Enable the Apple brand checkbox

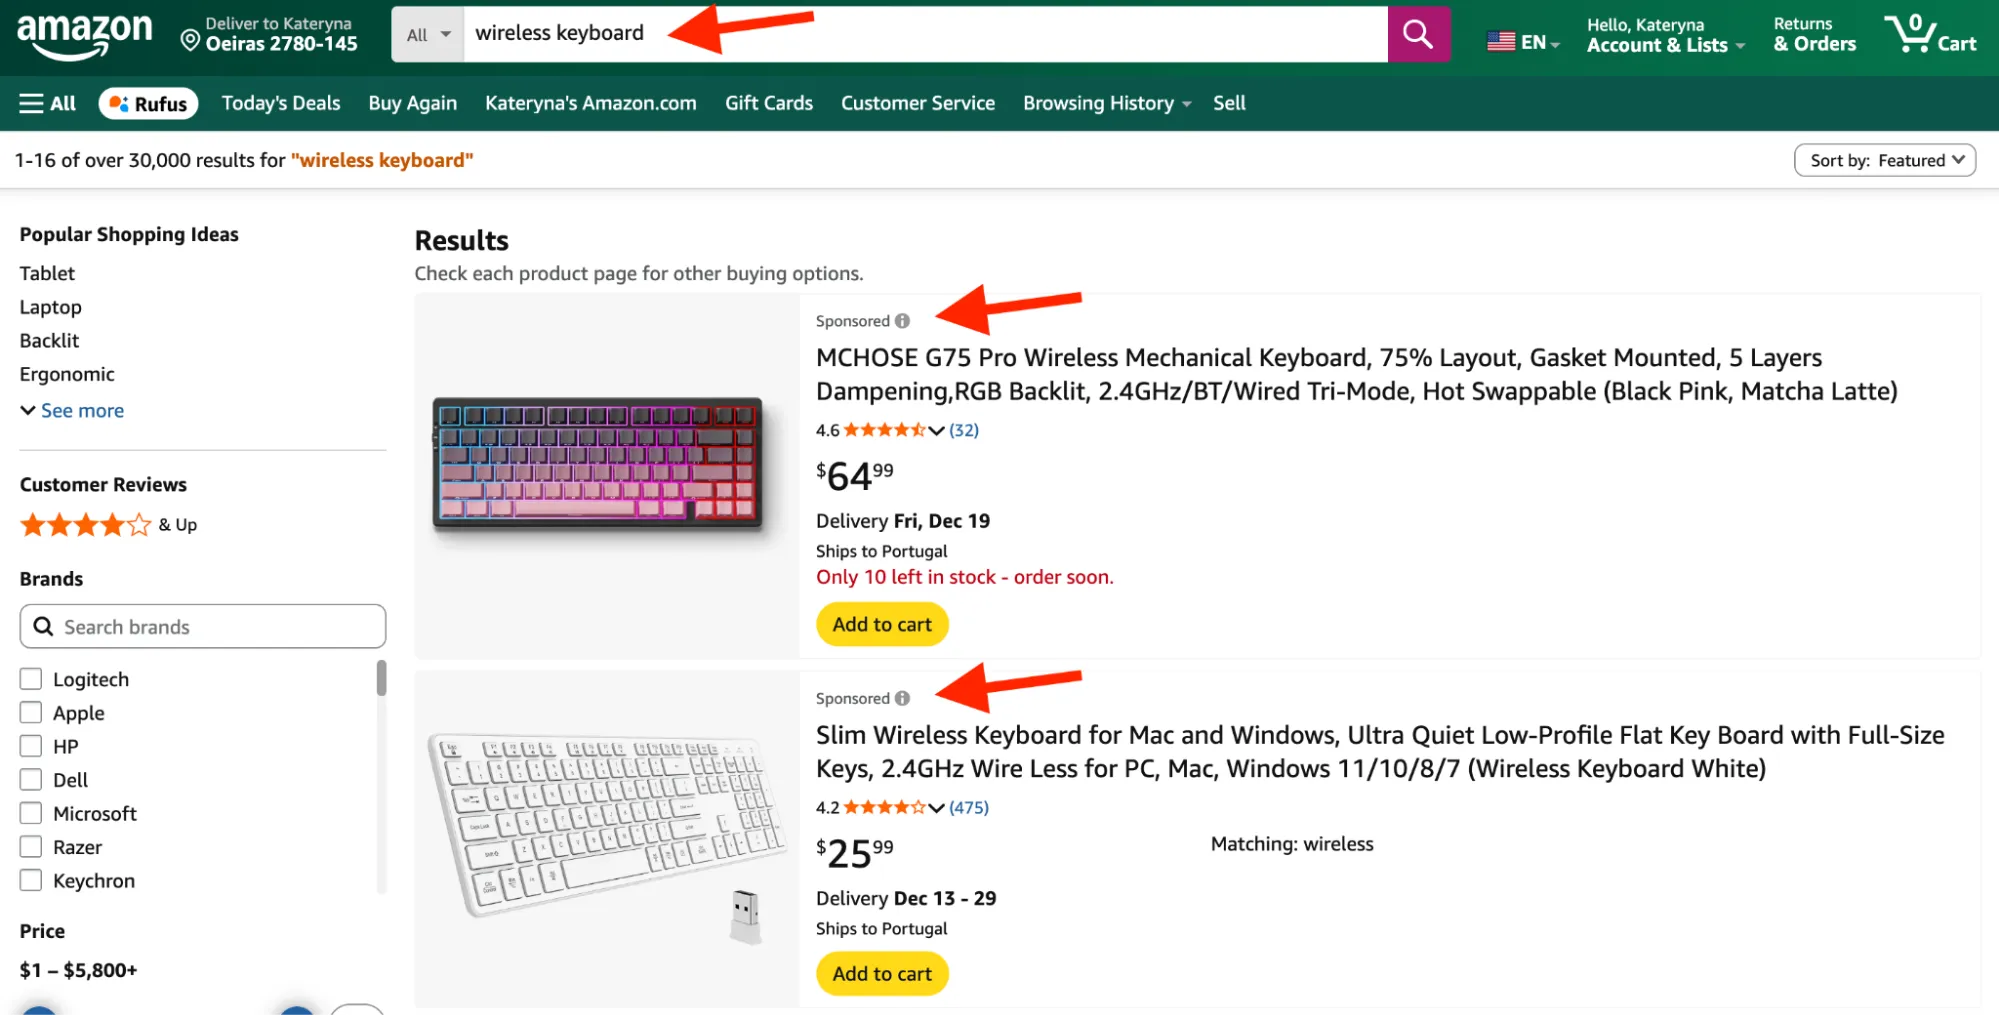tap(30, 712)
